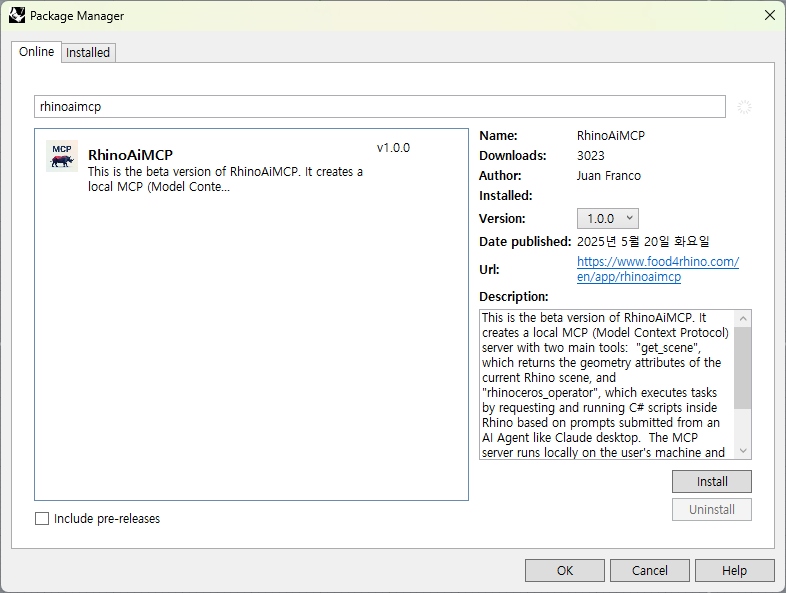Click the Help button
This screenshot has width=786, height=593.
click(x=734, y=570)
